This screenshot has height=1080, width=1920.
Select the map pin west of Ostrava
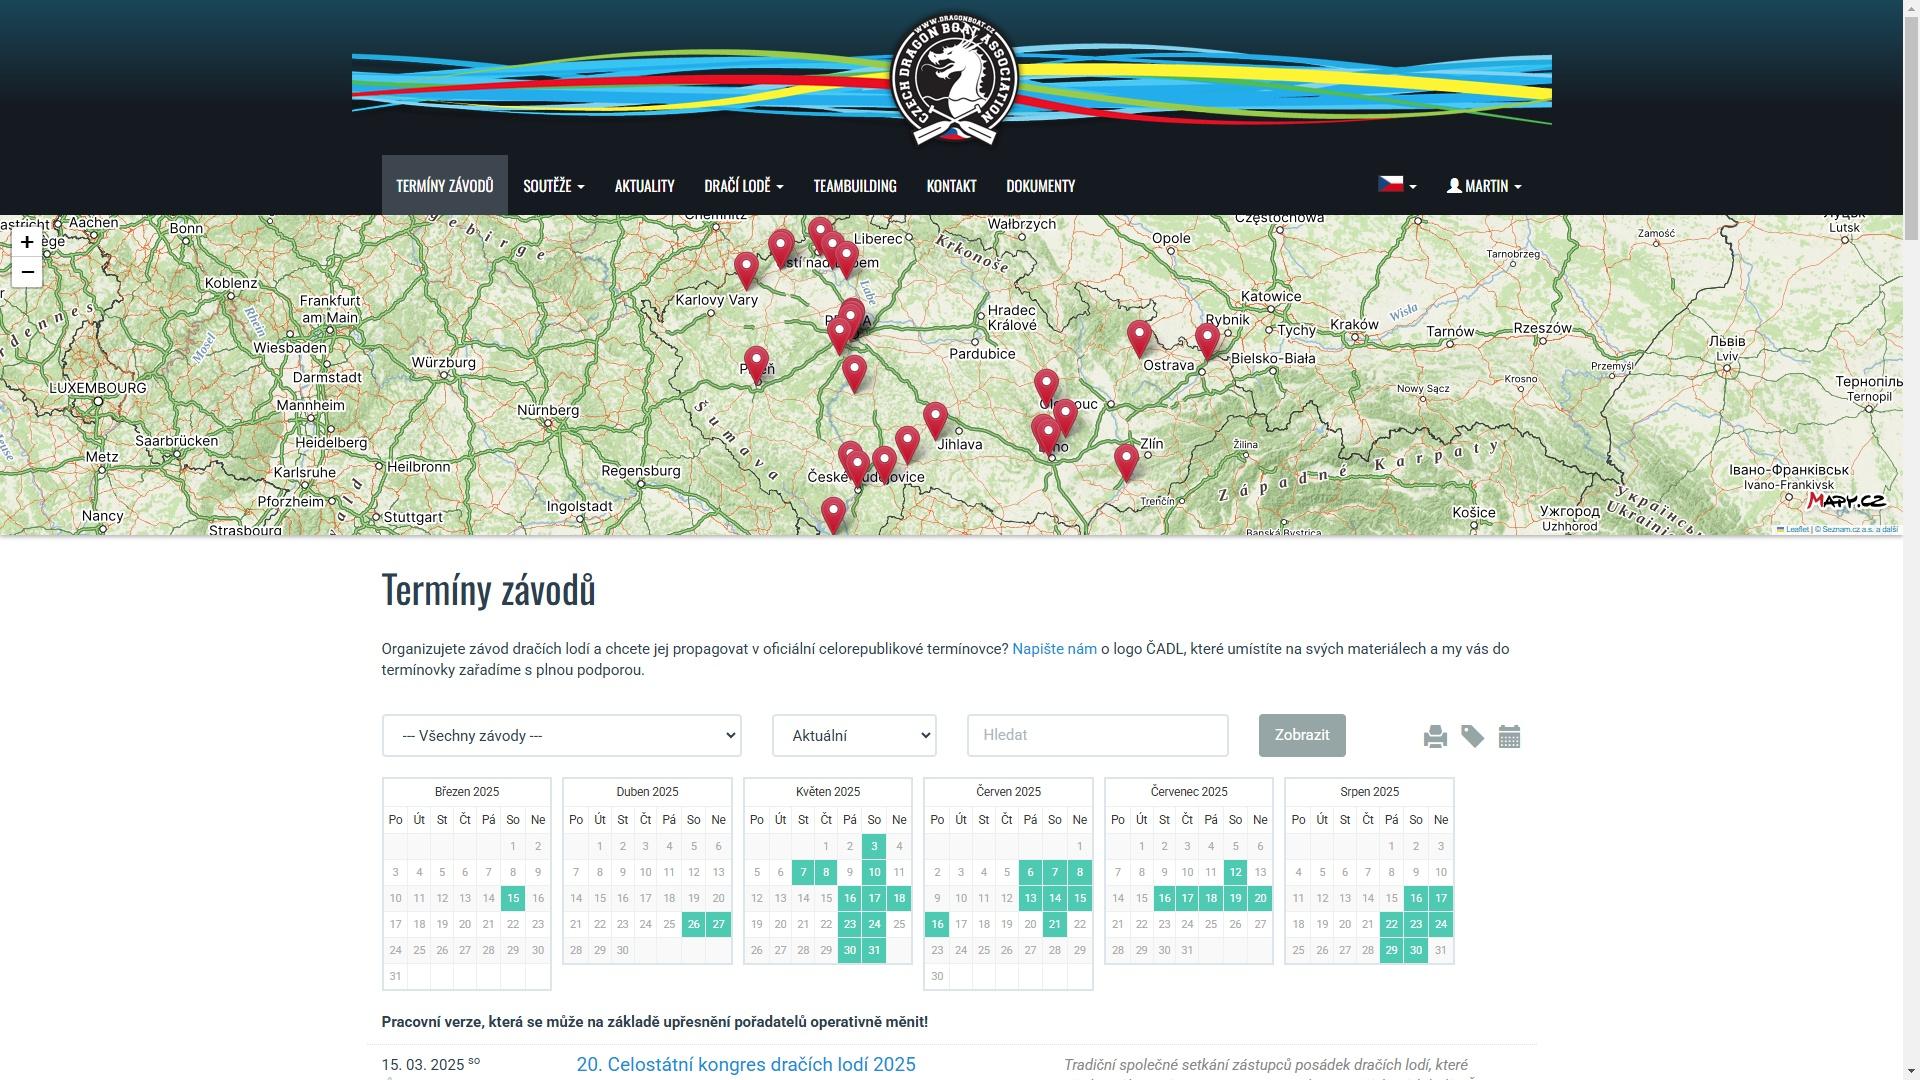click(1139, 339)
